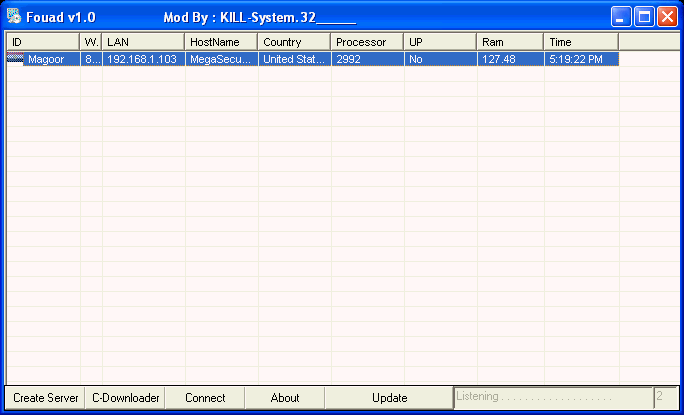
Task: Sort by the HostName column header
Action: click(x=221, y=42)
